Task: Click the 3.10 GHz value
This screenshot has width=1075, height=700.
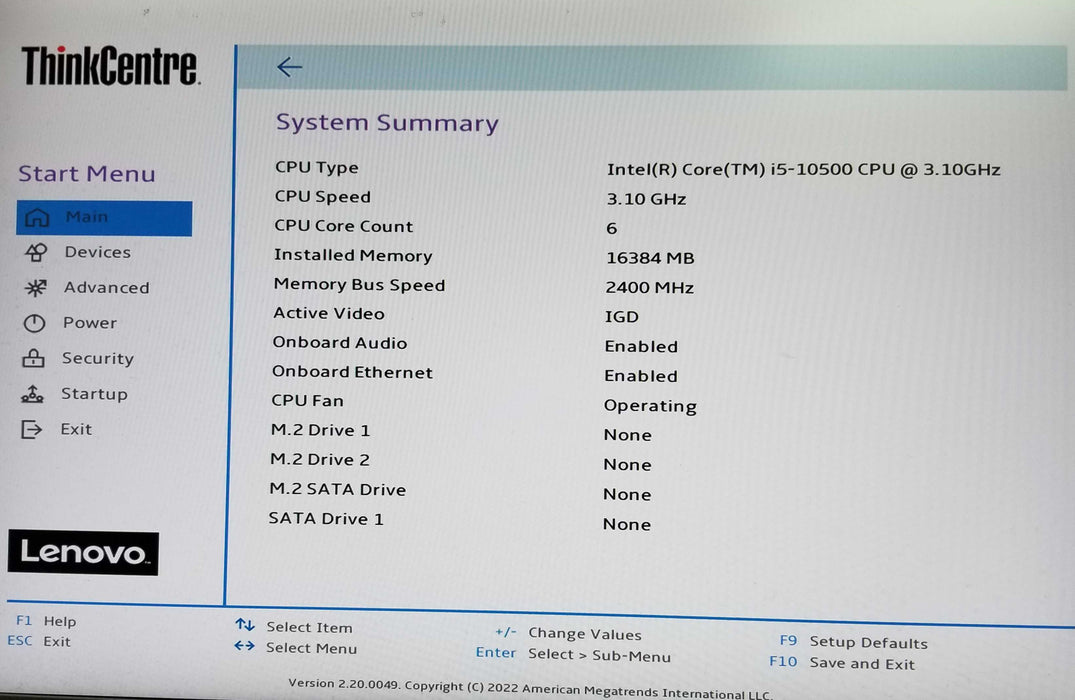Action: pyautogui.click(x=646, y=199)
